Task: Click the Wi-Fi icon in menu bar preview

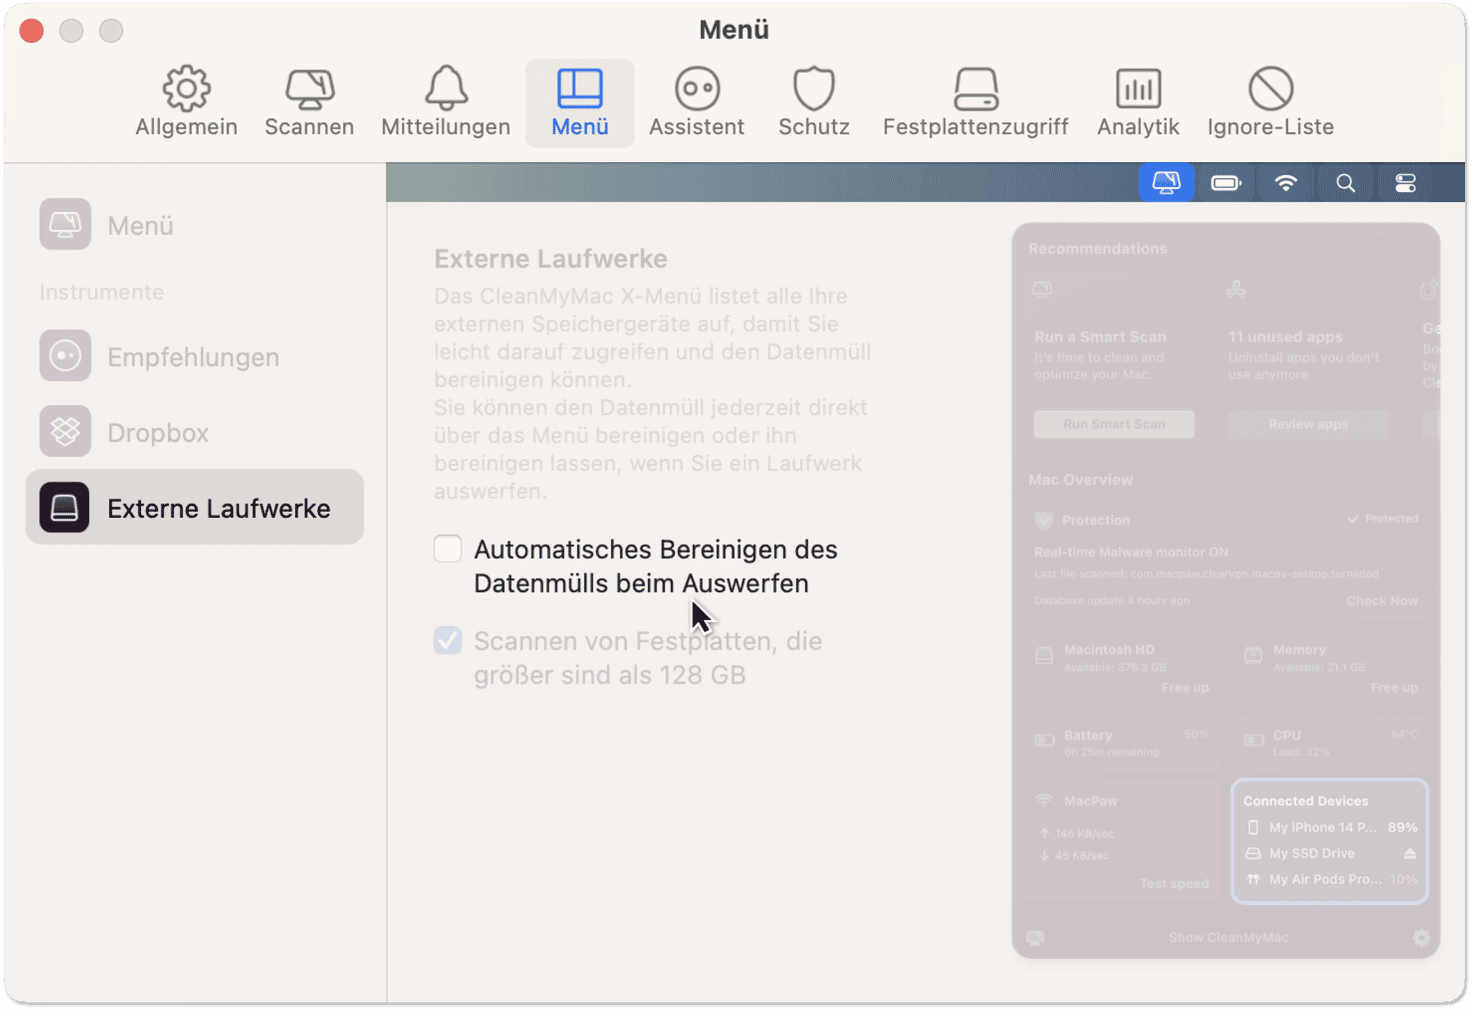Action: click(1286, 183)
